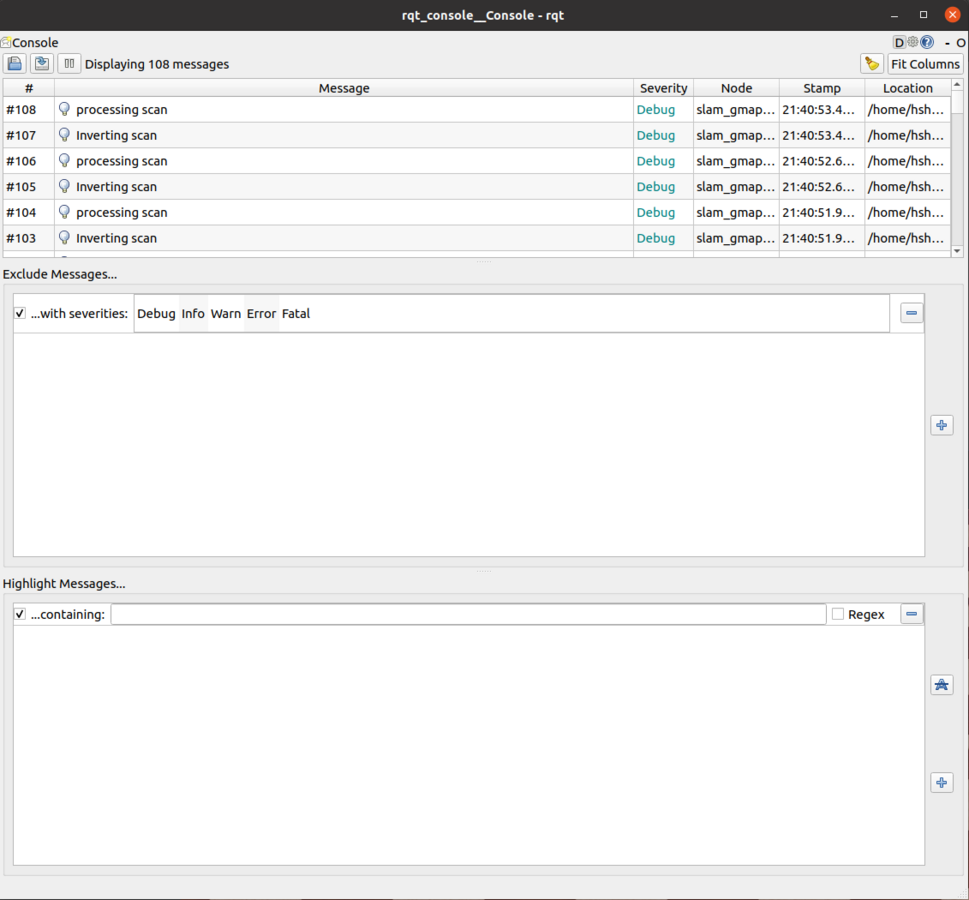
Task: Select the Warn severity option
Action: 226,314
